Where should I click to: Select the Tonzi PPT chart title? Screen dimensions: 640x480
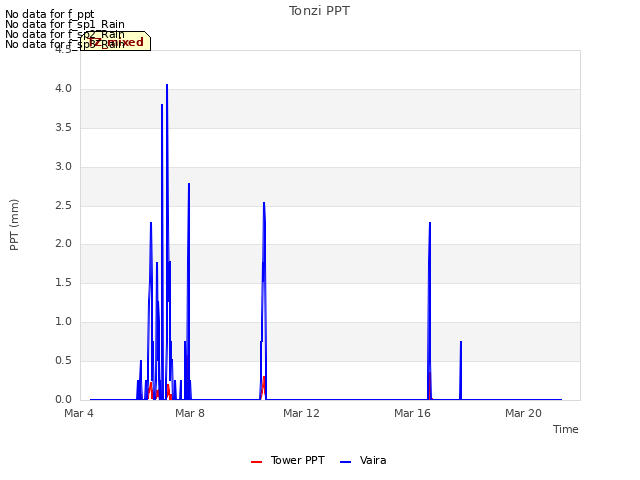(319, 11)
